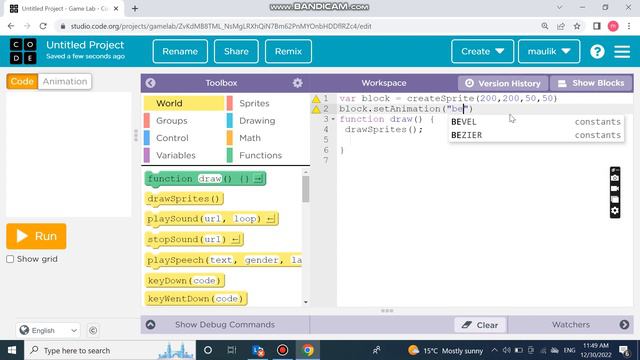Collapse the Toolbox with the left arrow

[150, 83]
